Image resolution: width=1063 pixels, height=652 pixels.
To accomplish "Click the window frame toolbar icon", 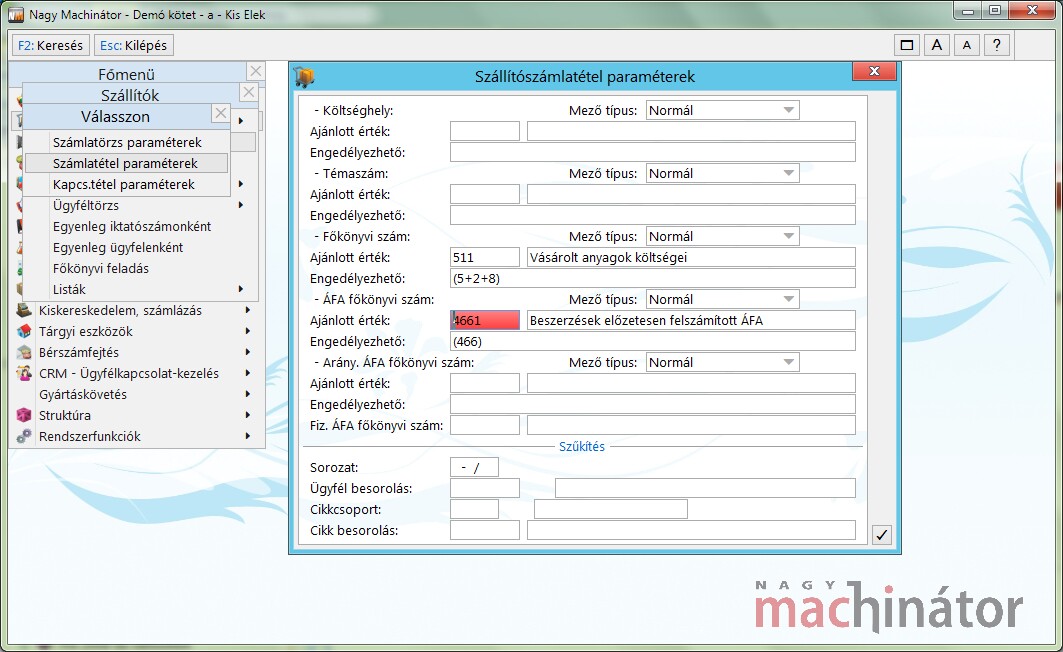I will point(906,45).
